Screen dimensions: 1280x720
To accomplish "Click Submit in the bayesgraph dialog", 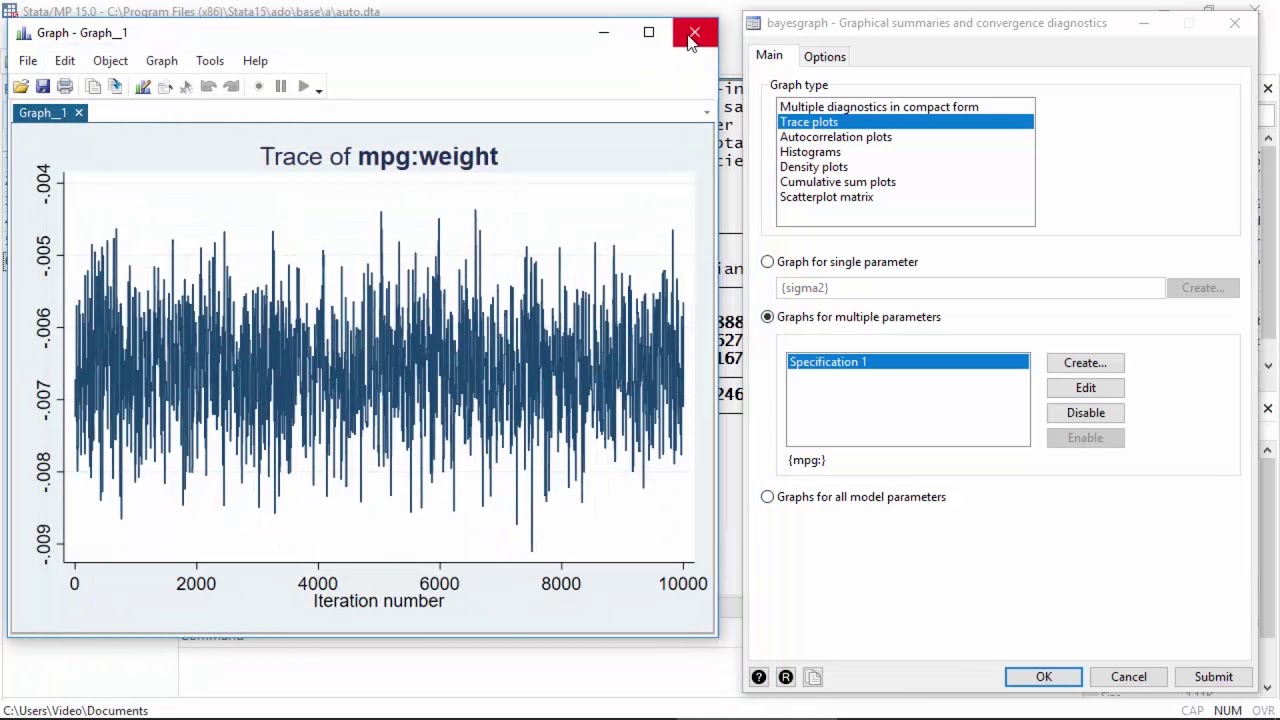I will [1213, 677].
